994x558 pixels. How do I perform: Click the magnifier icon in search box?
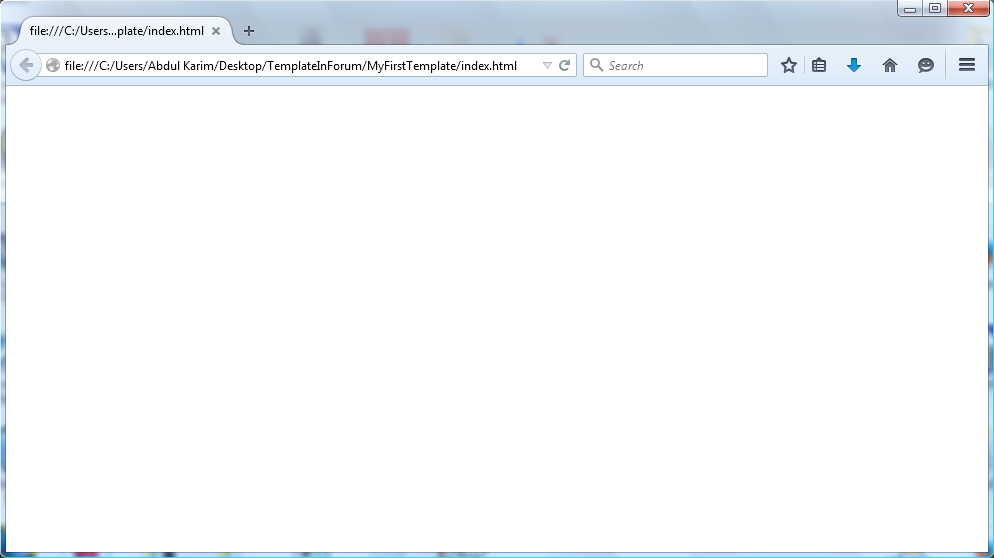[597, 66]
